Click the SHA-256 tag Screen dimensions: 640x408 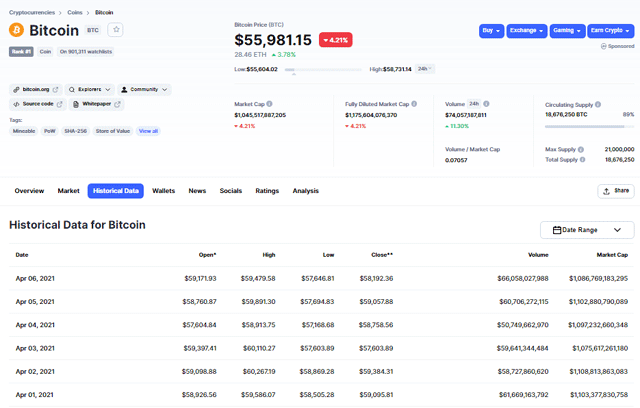pyautogui.click(x=76, y=131)
